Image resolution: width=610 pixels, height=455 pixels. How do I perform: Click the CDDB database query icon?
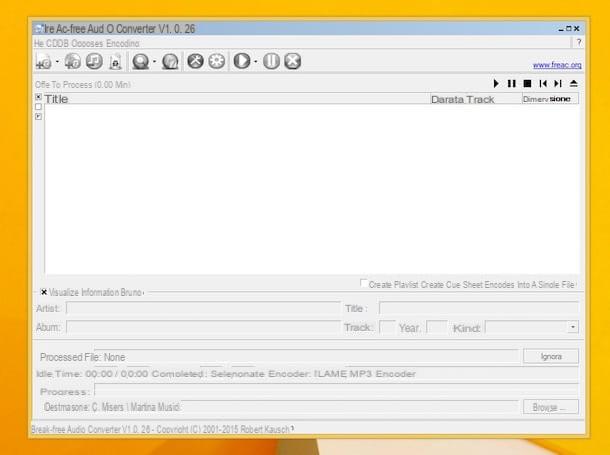140,61
